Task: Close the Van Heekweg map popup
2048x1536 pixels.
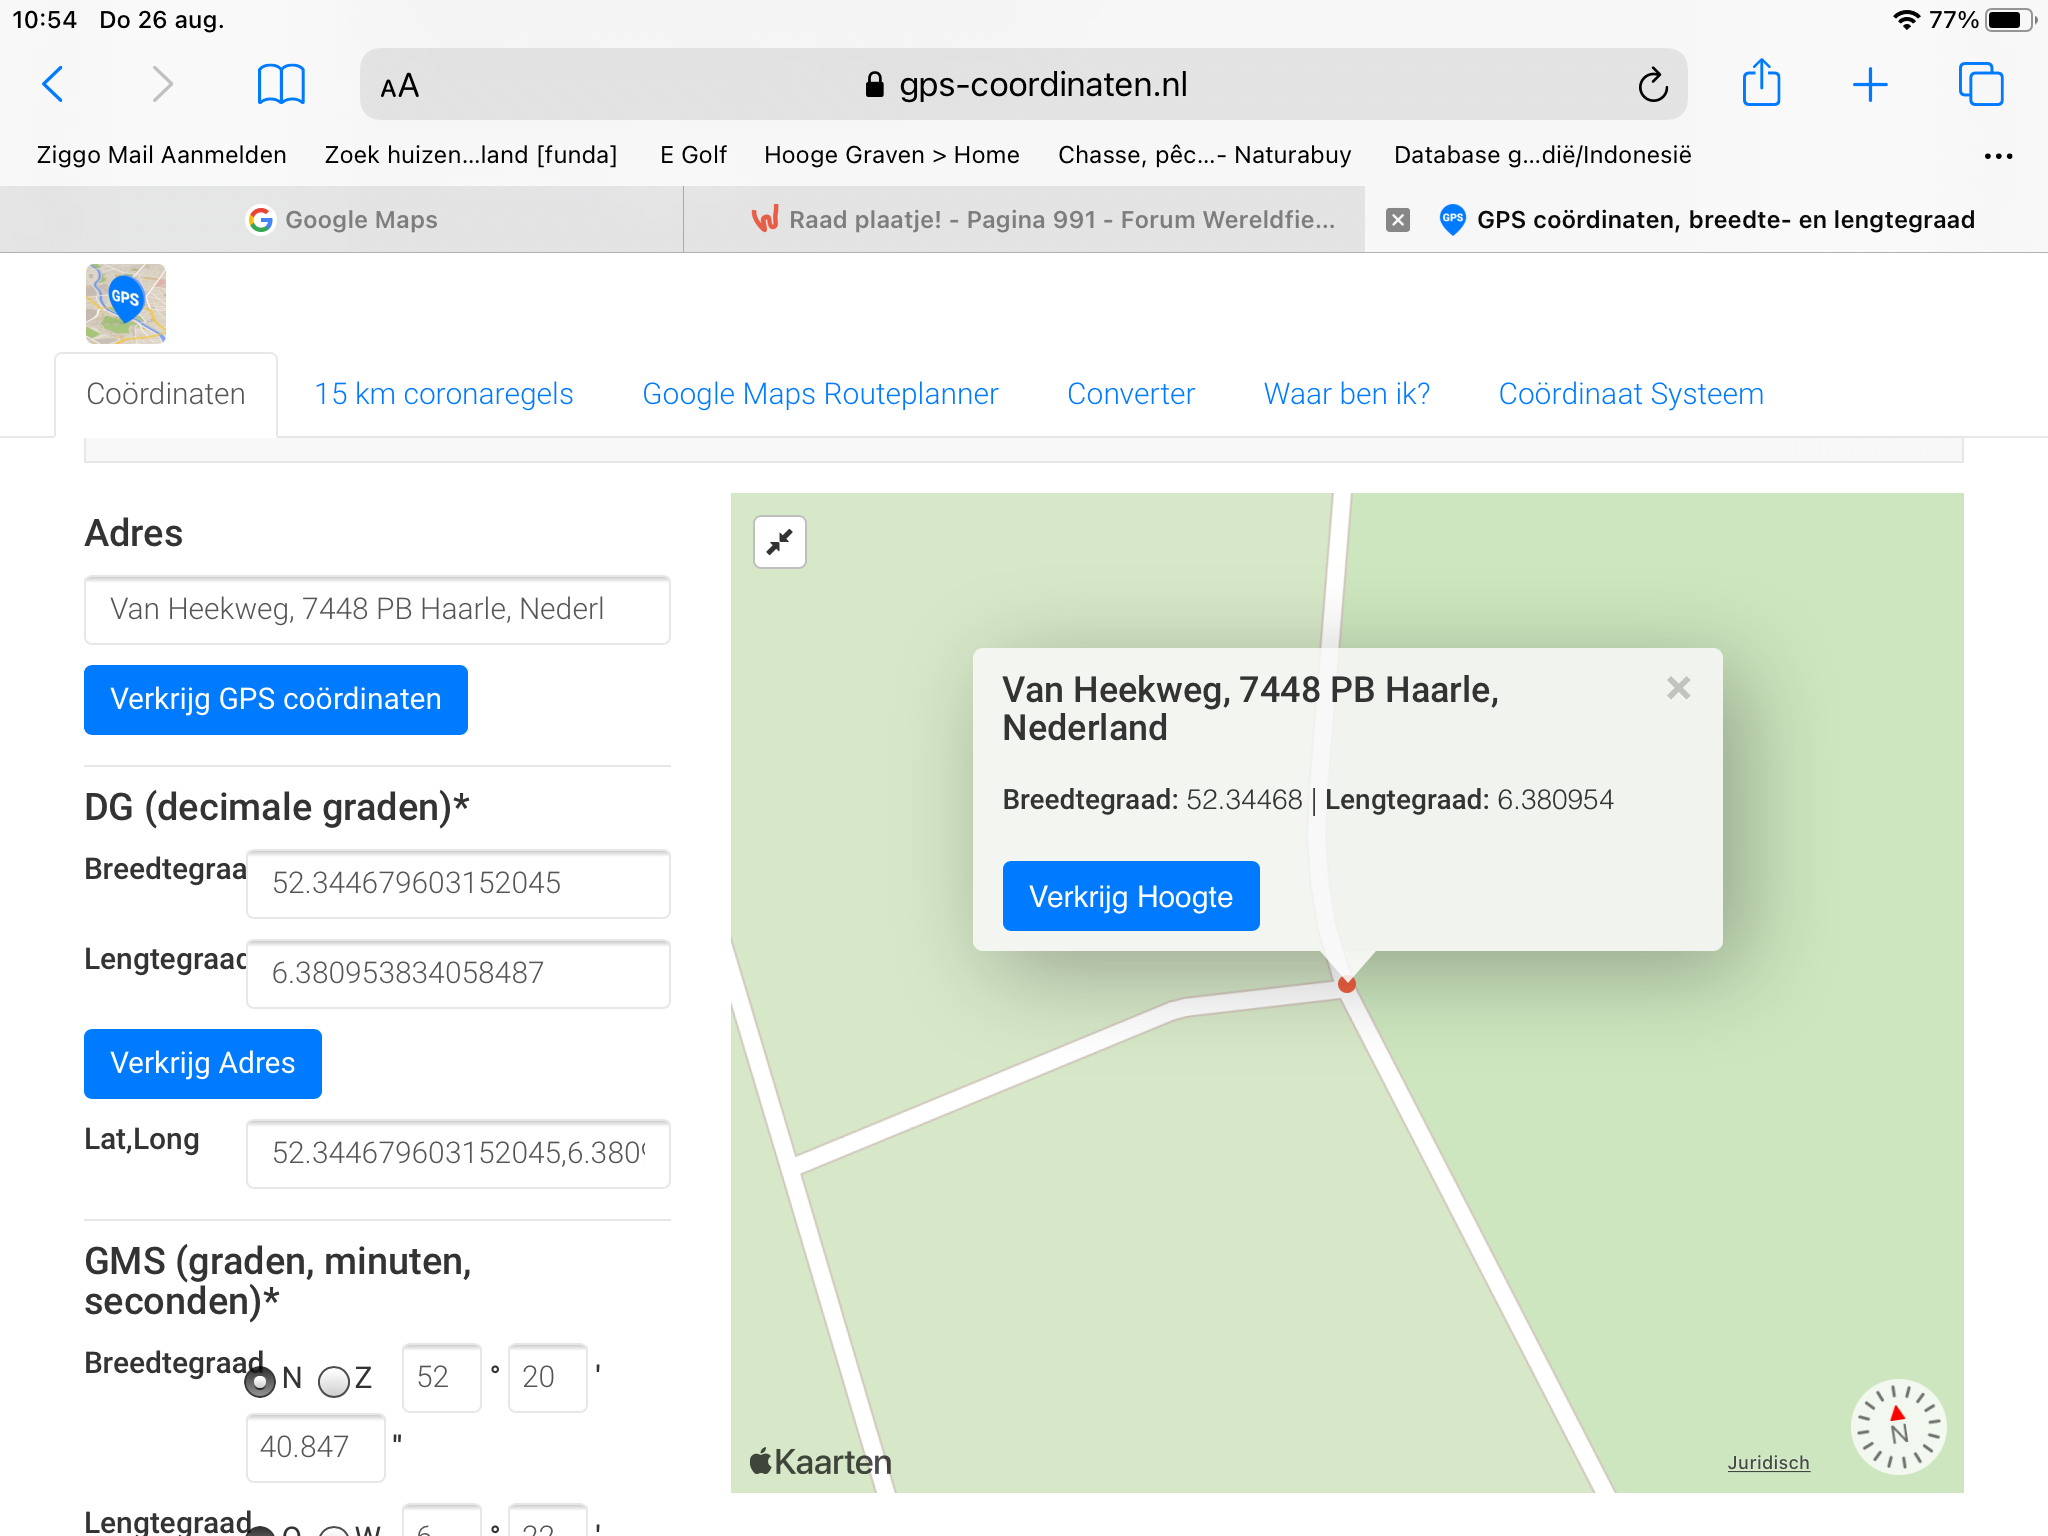Action: pos(1678,688)
